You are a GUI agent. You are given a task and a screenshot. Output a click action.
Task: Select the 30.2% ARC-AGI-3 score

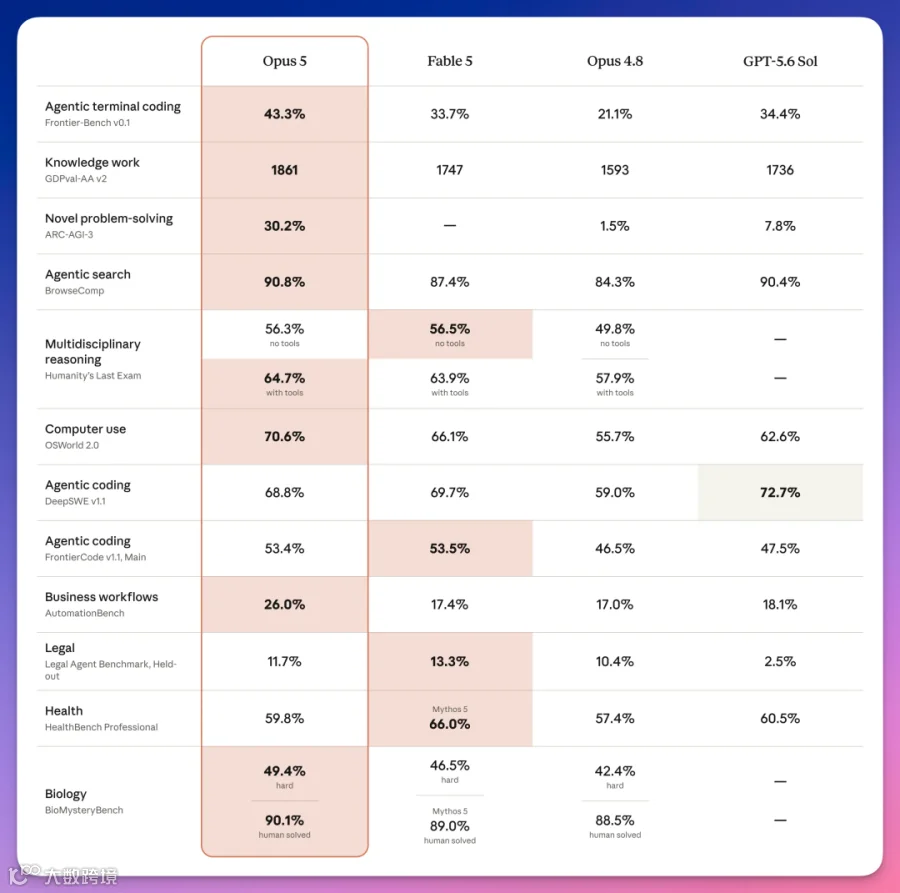pyautogui.click(x=285, y=226)
